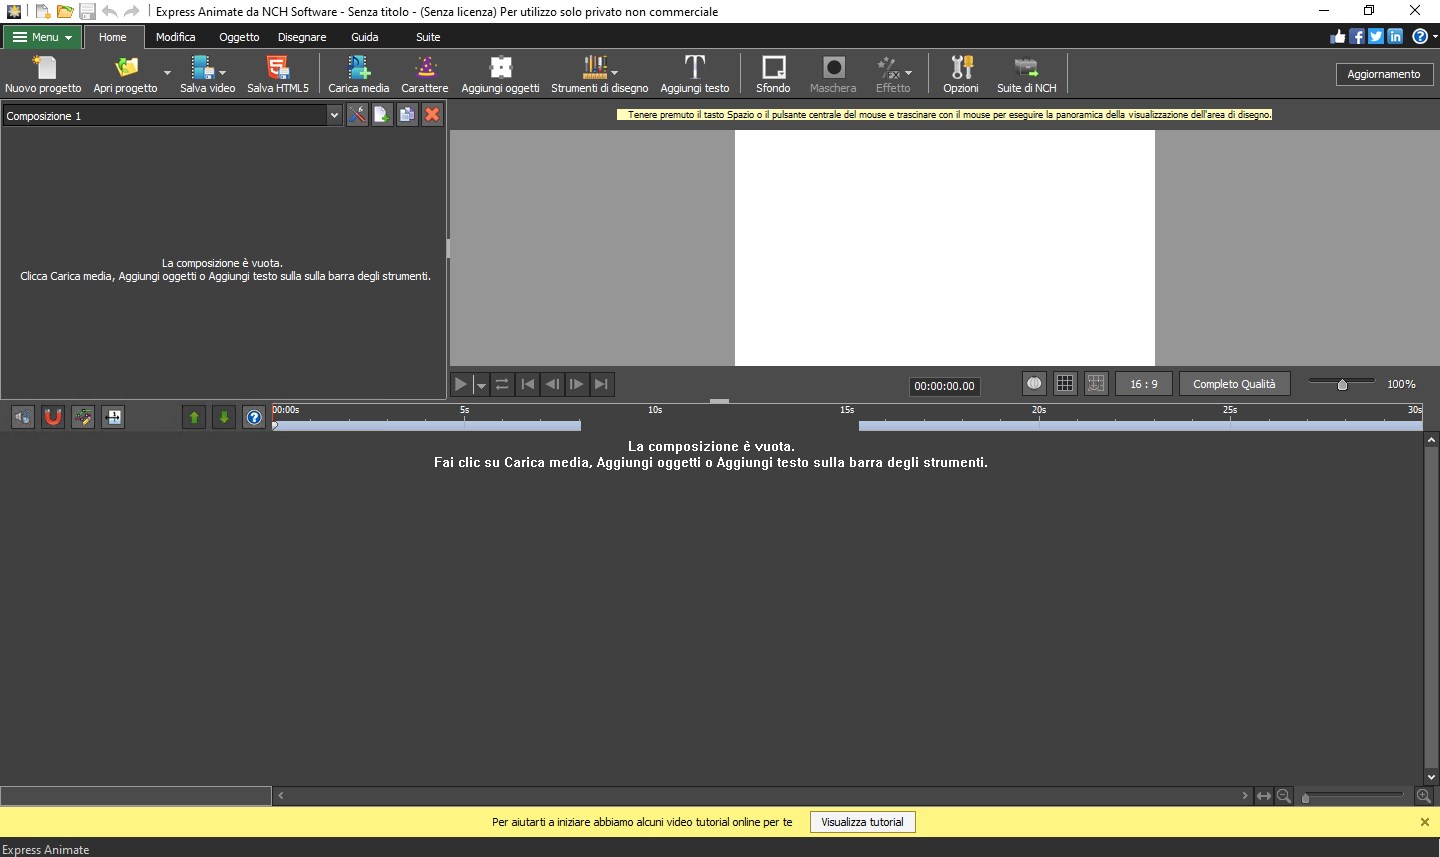Open timeline help question mark icon
1440x857 pixels.
click(x=254, y=417)
